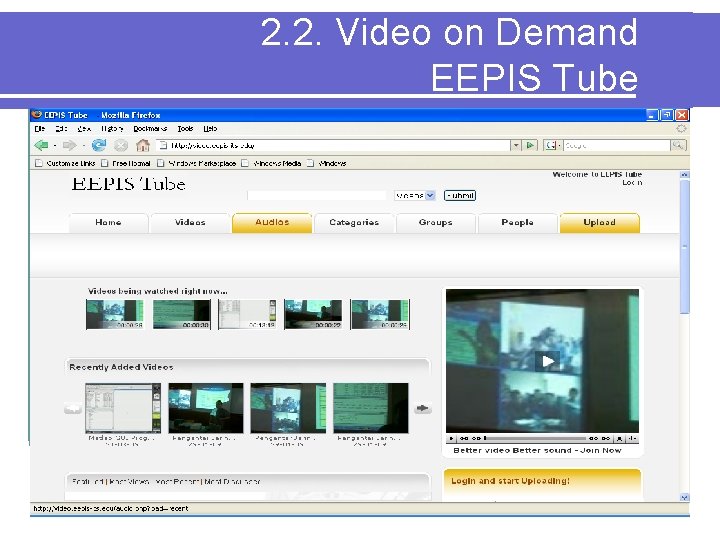Click the video player seek bar

[x=535, y=439]
